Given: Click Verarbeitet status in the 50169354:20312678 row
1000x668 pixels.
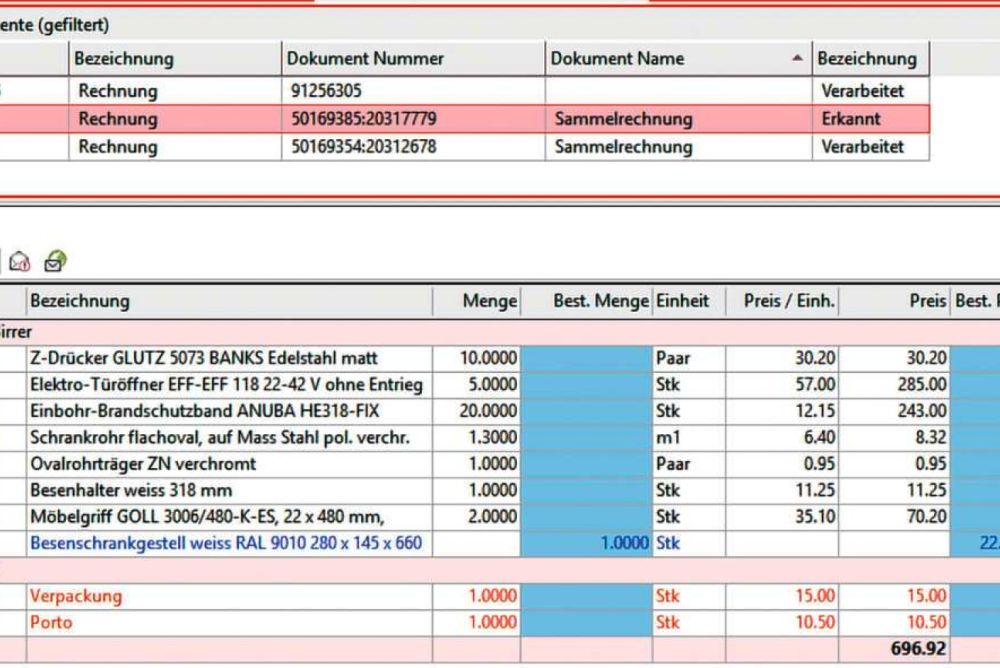Looking at the screenshot, I should coord(871,147).
